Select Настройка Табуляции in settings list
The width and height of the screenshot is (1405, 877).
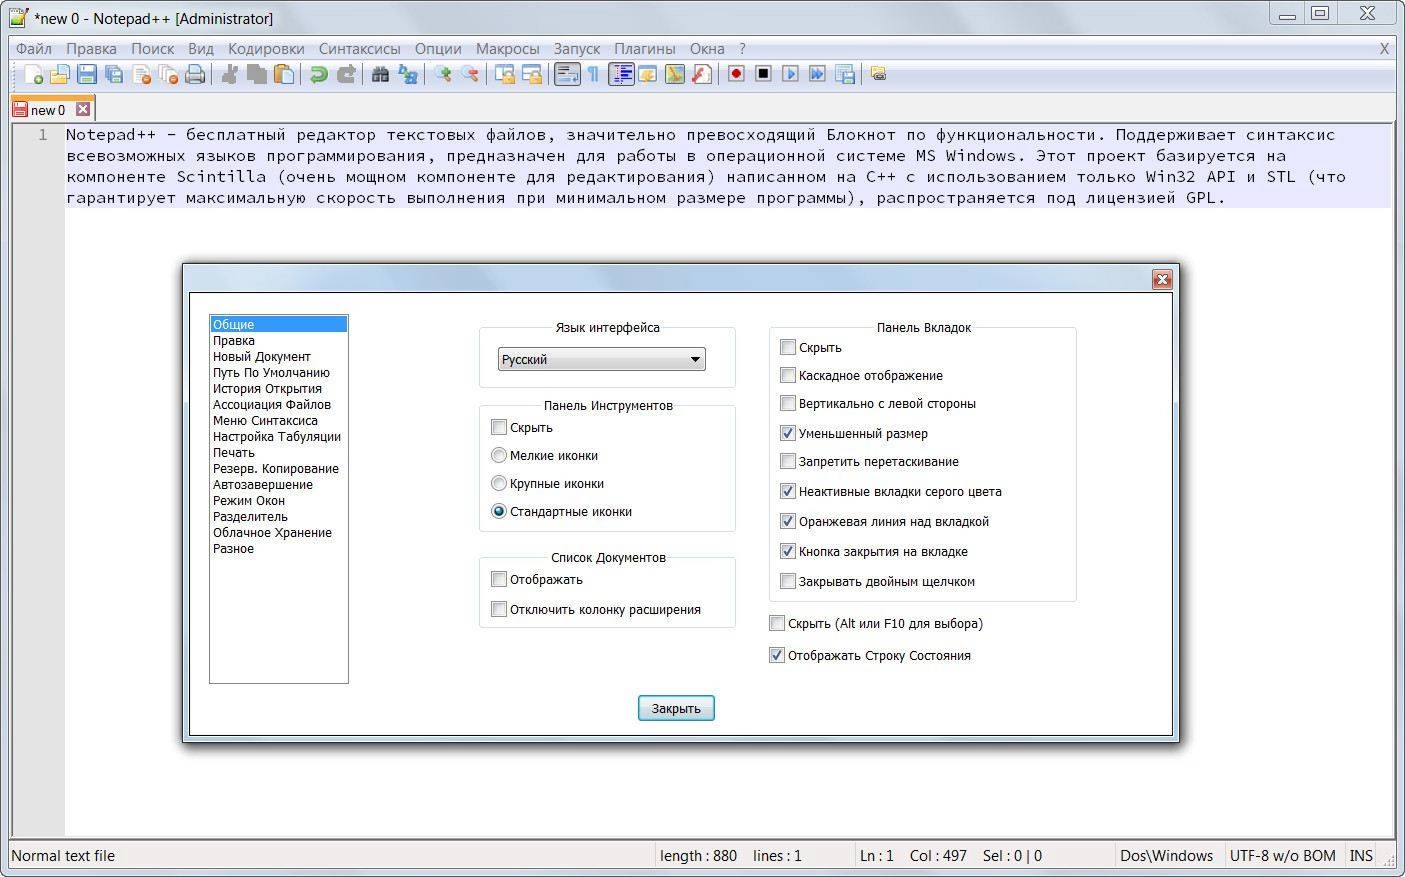click(277, 436)
